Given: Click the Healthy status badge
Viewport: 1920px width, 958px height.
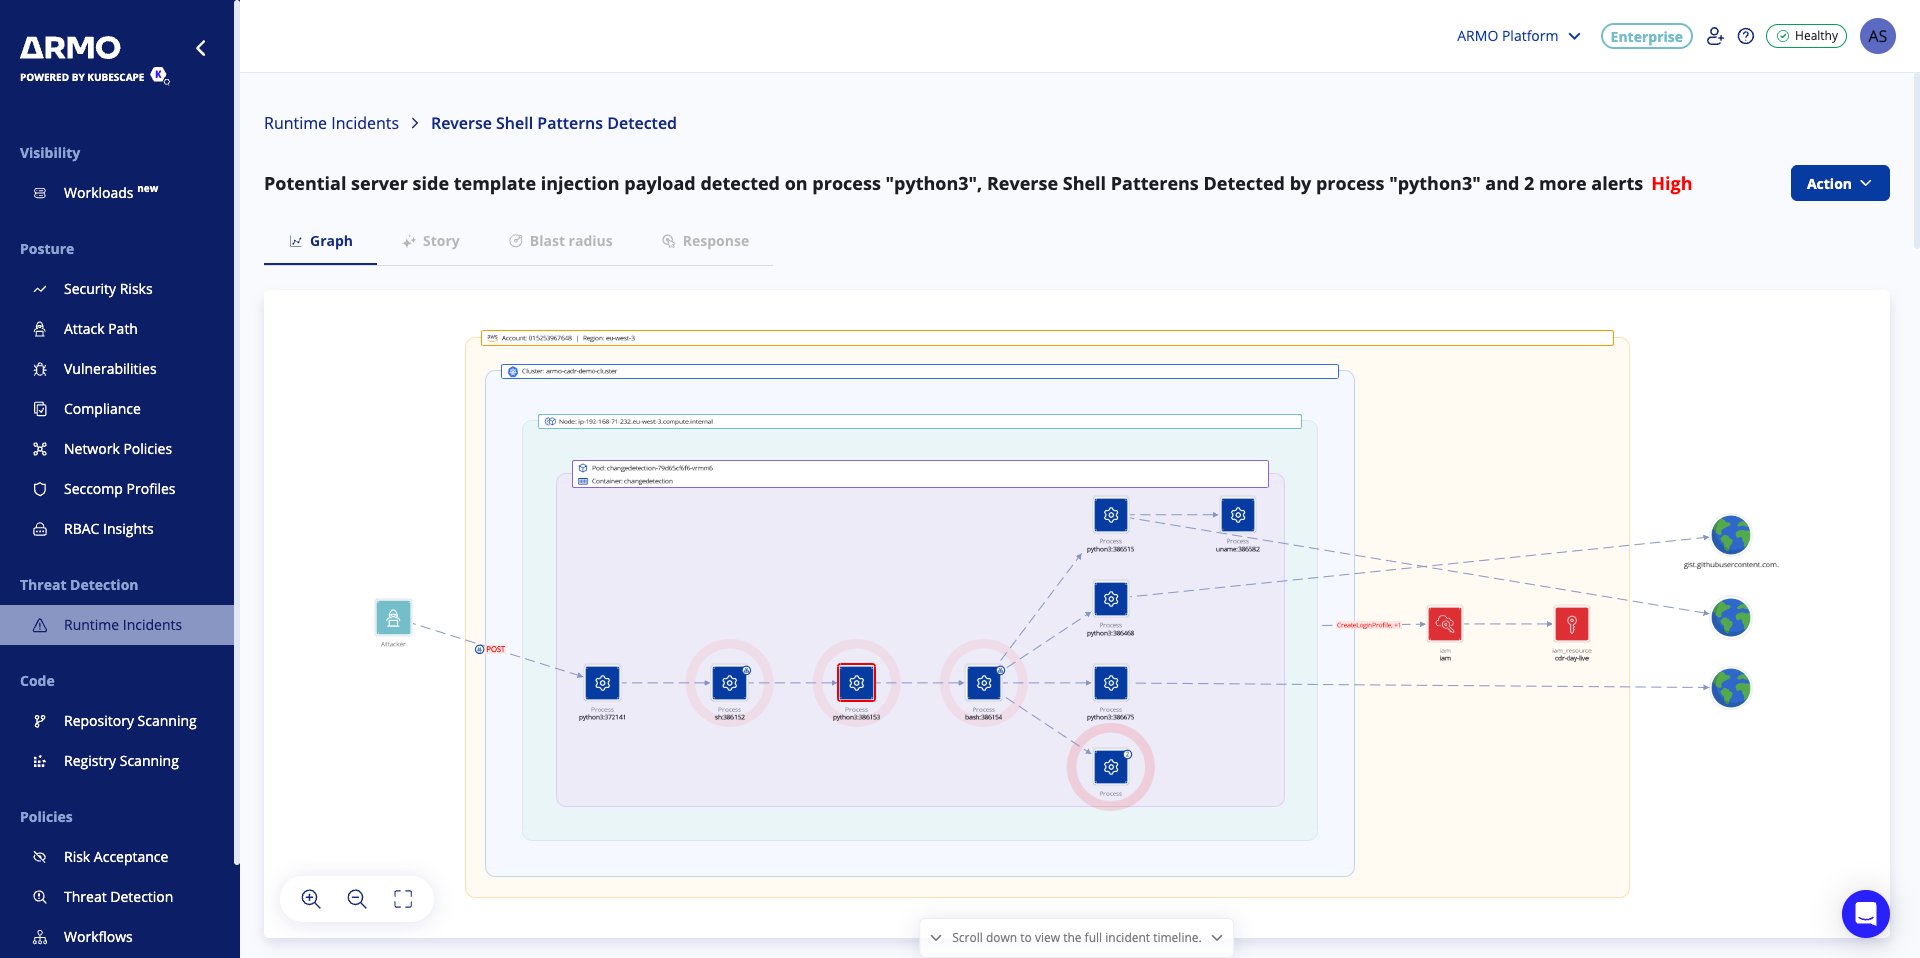Looking at the screenshot, I should pos(1806,36).
